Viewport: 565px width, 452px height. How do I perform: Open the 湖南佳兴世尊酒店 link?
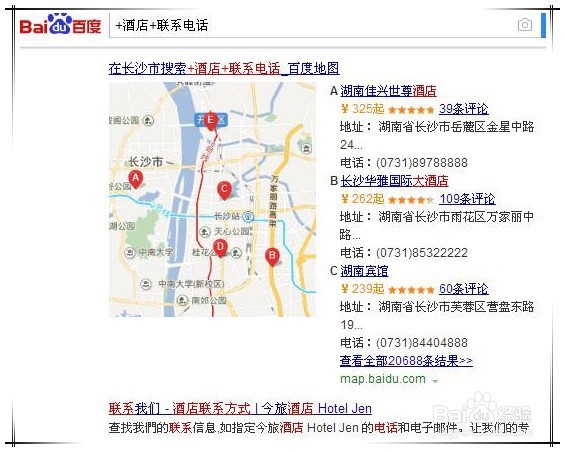pyautogui.click(x=388, y=91)
